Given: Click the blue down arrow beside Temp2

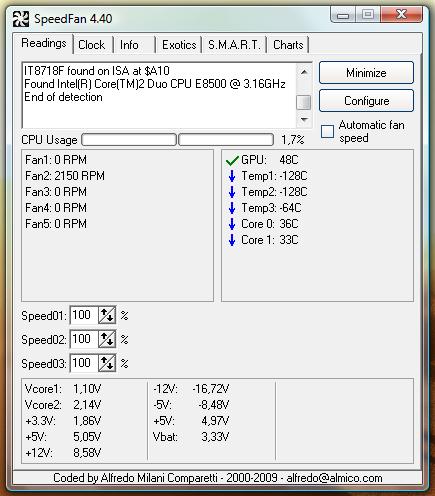Looking at the screenshot, I should tap(232, 192).
